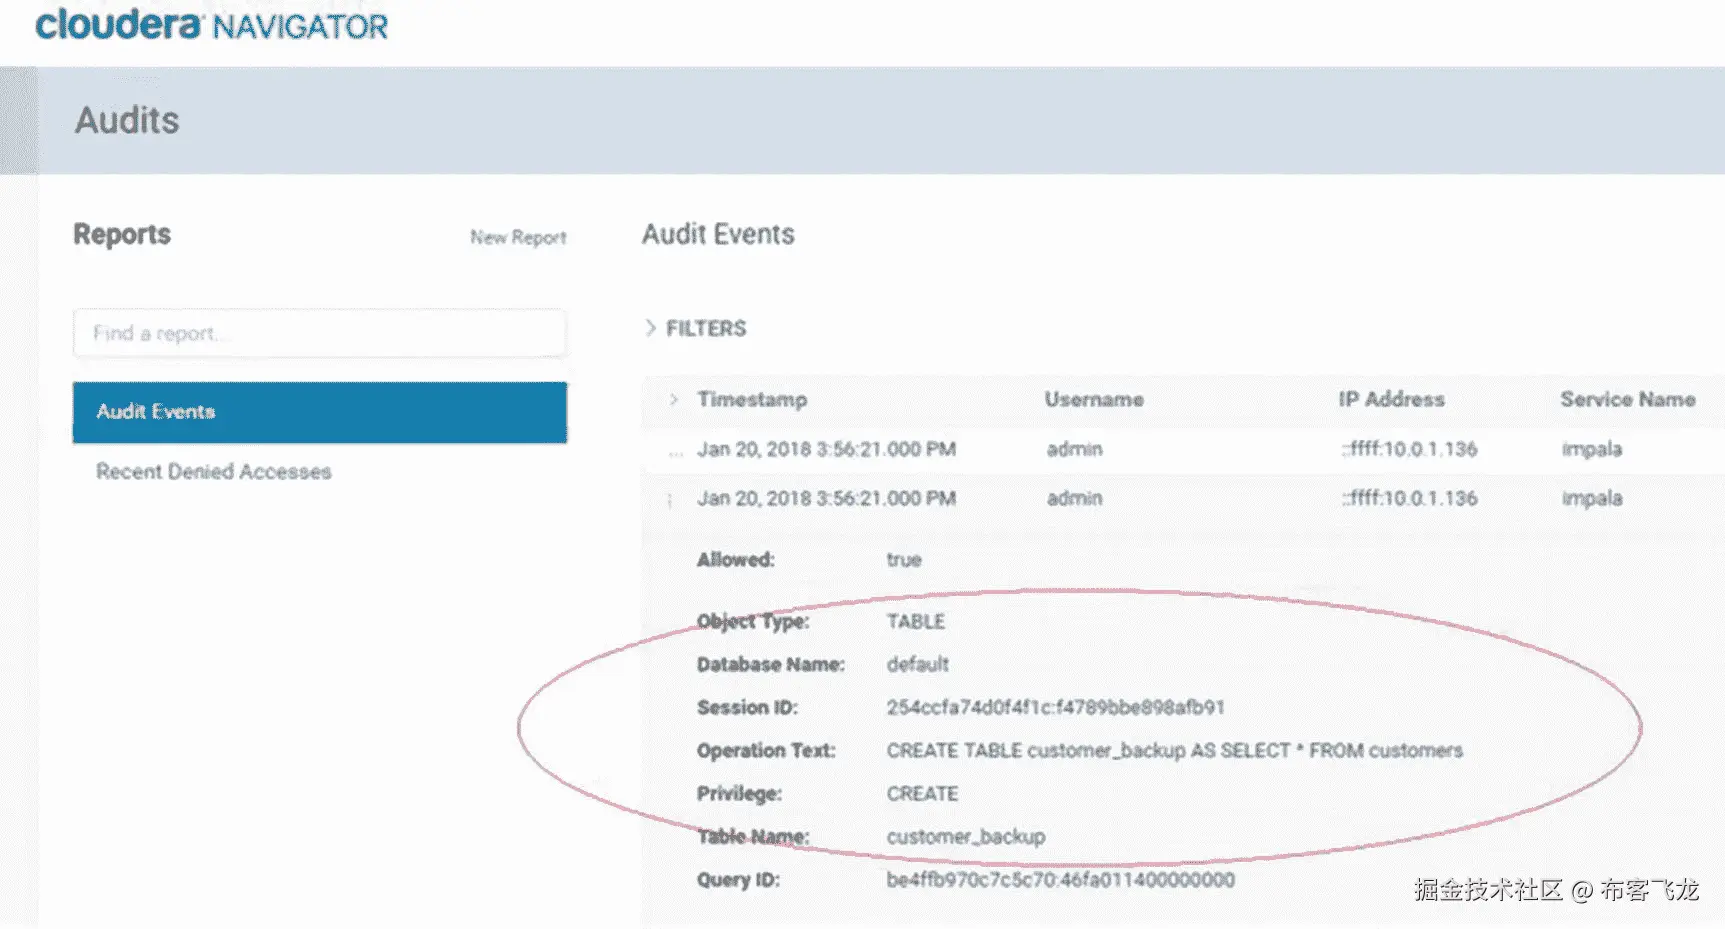Click the timestamp in the expanded audit row

[x=826, y=498]
